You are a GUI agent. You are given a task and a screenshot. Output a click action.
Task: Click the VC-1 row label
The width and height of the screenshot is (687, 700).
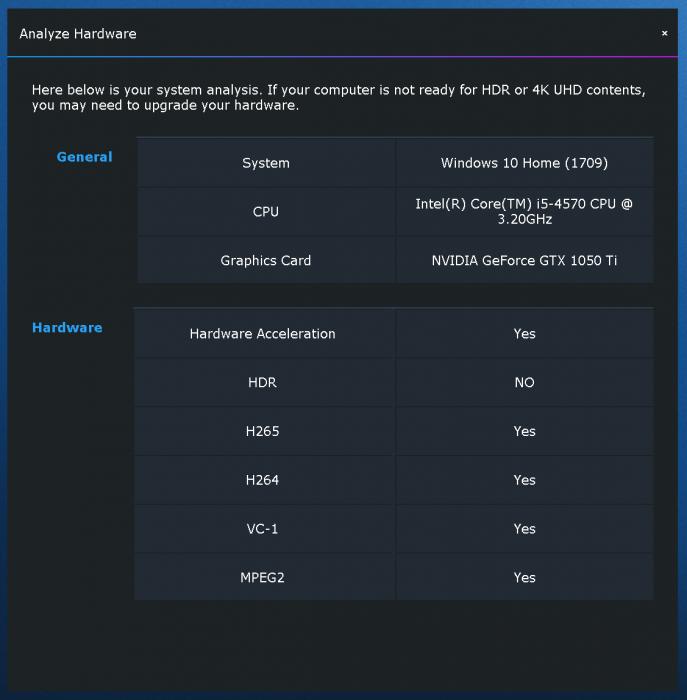[x=262, y=529]
